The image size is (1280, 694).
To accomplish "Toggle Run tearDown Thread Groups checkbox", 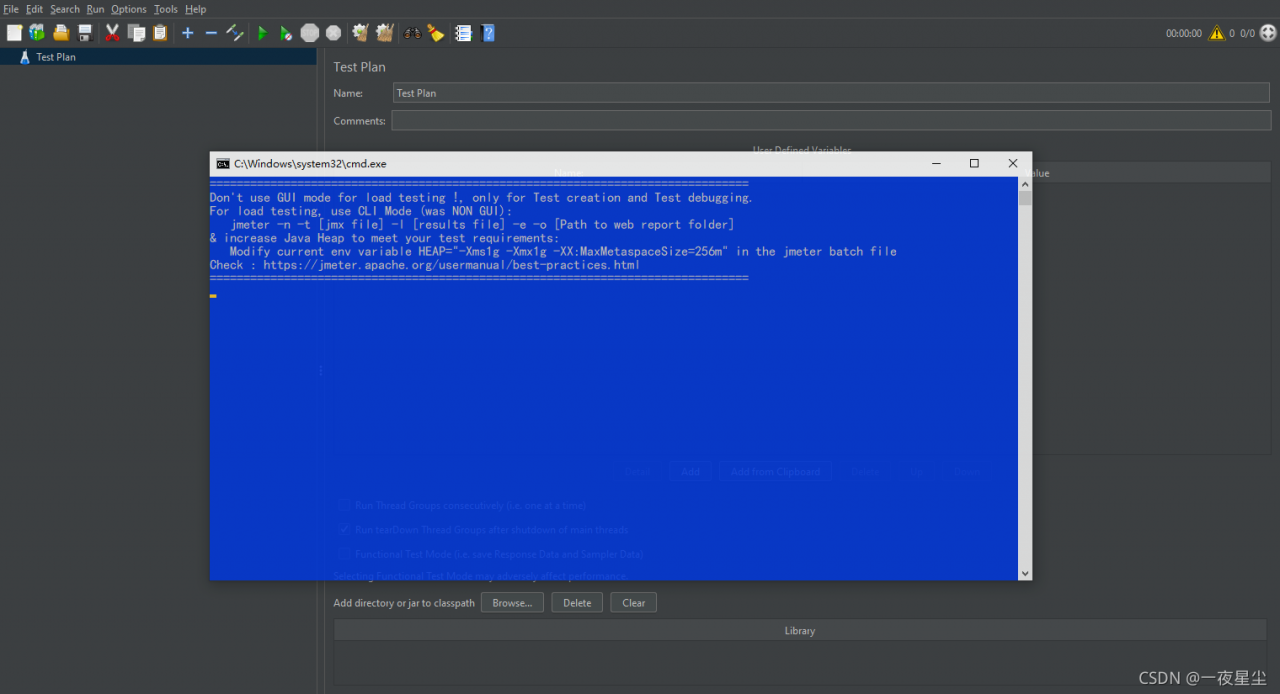I will pos(344,530).
